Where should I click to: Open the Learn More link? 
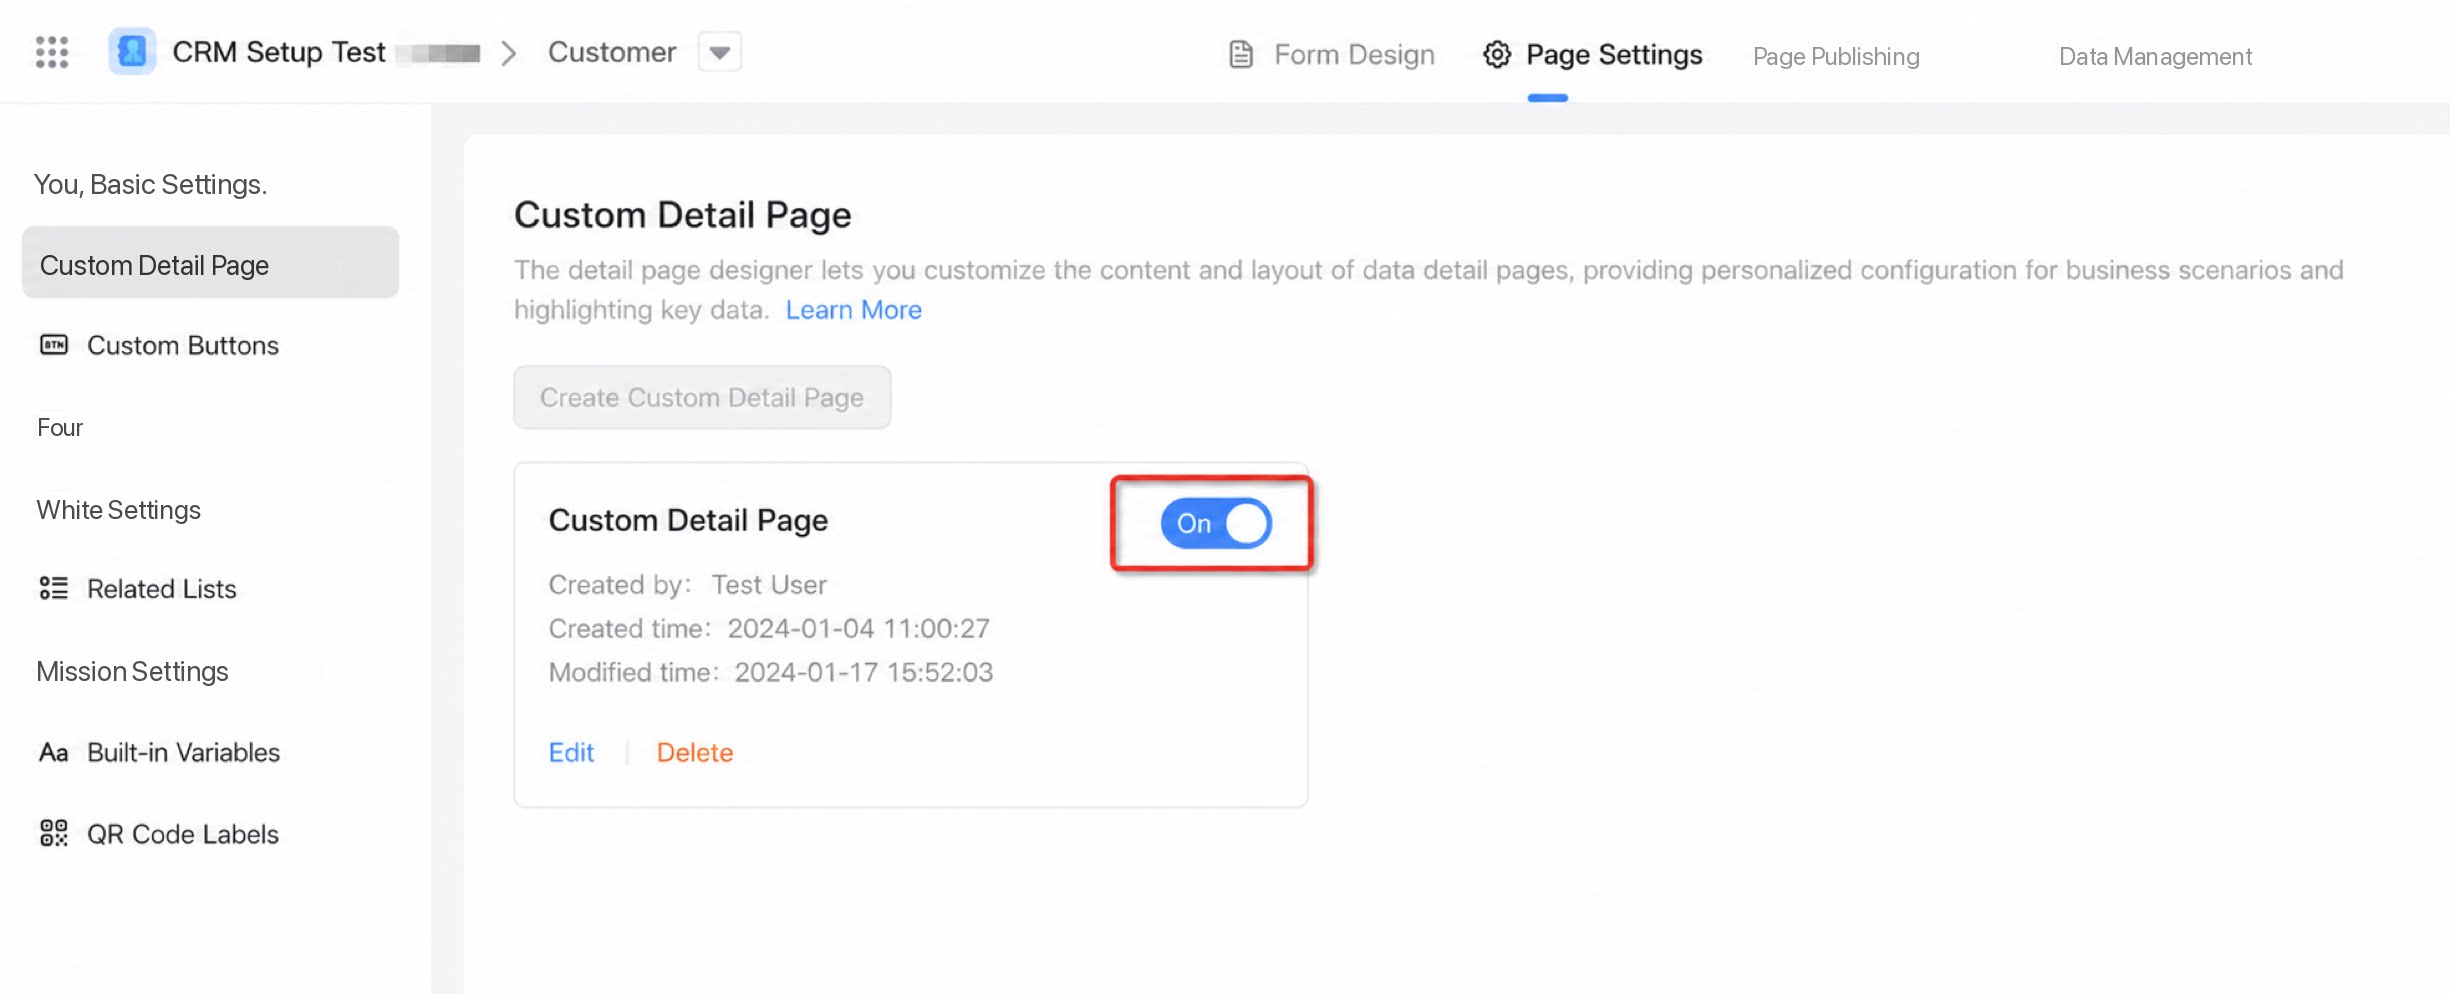click(854, 310)
